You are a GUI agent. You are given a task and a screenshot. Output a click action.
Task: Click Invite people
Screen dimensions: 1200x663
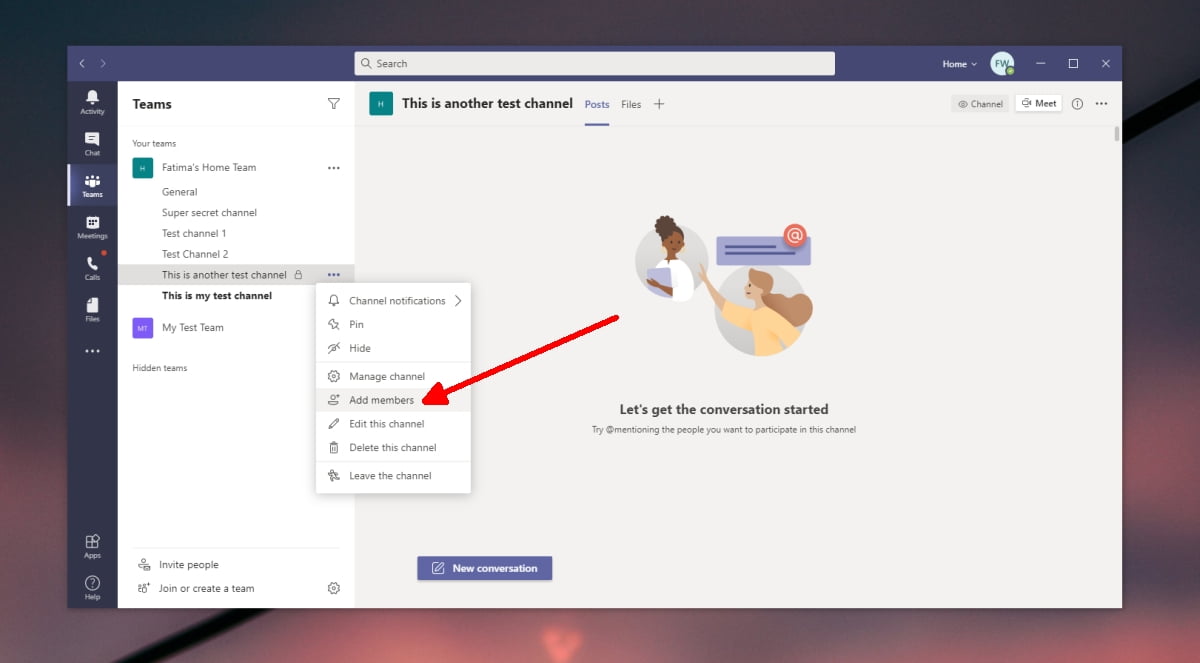[178, 565]
